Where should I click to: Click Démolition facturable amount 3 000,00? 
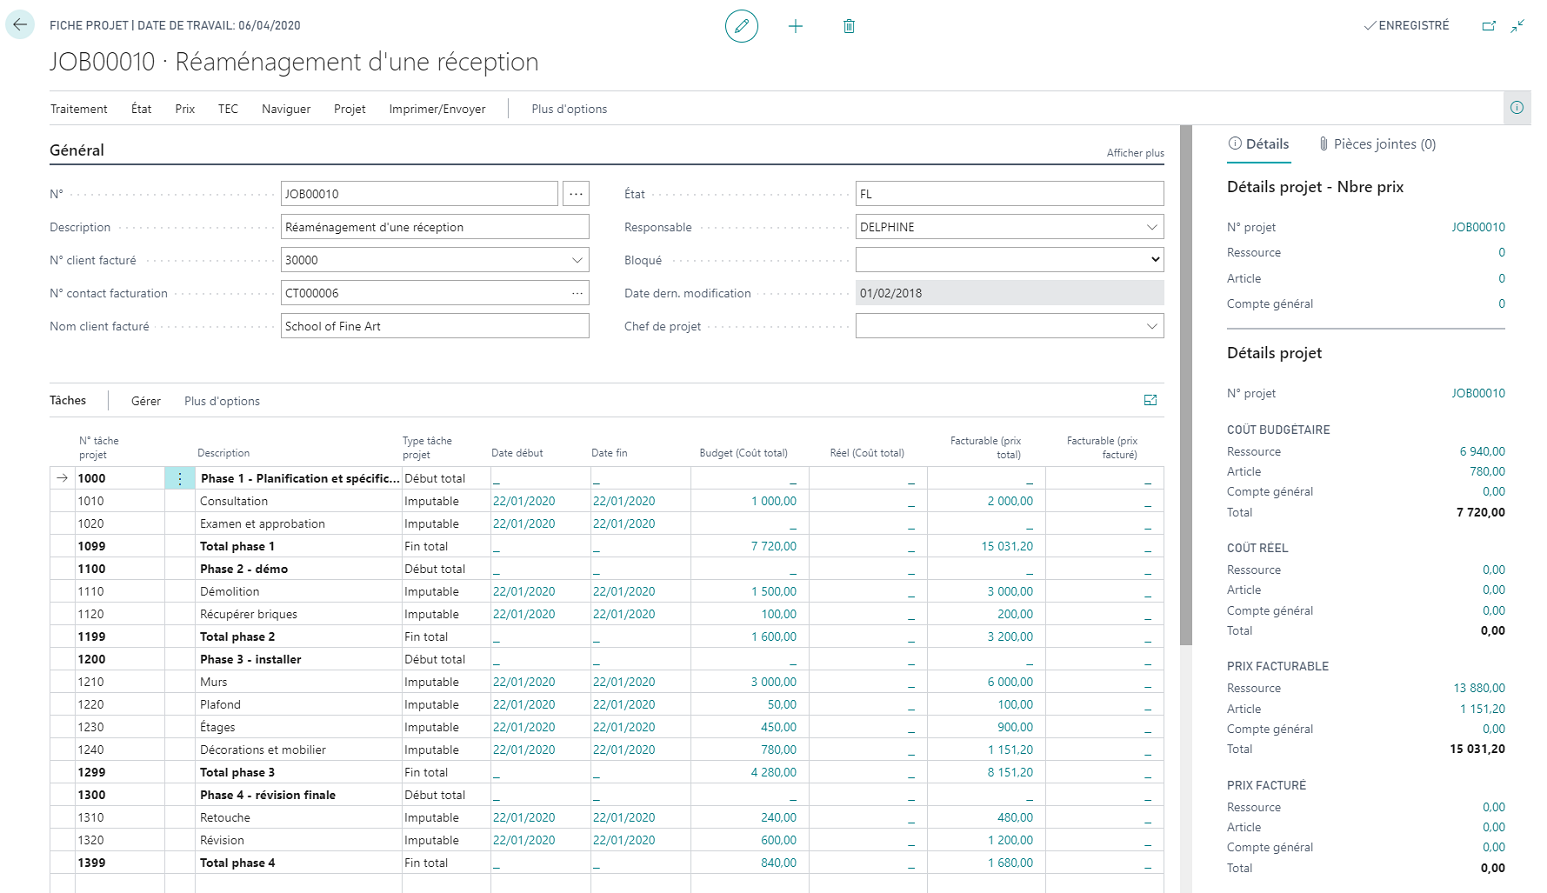pyautogui.click(x=1010, y=592)
